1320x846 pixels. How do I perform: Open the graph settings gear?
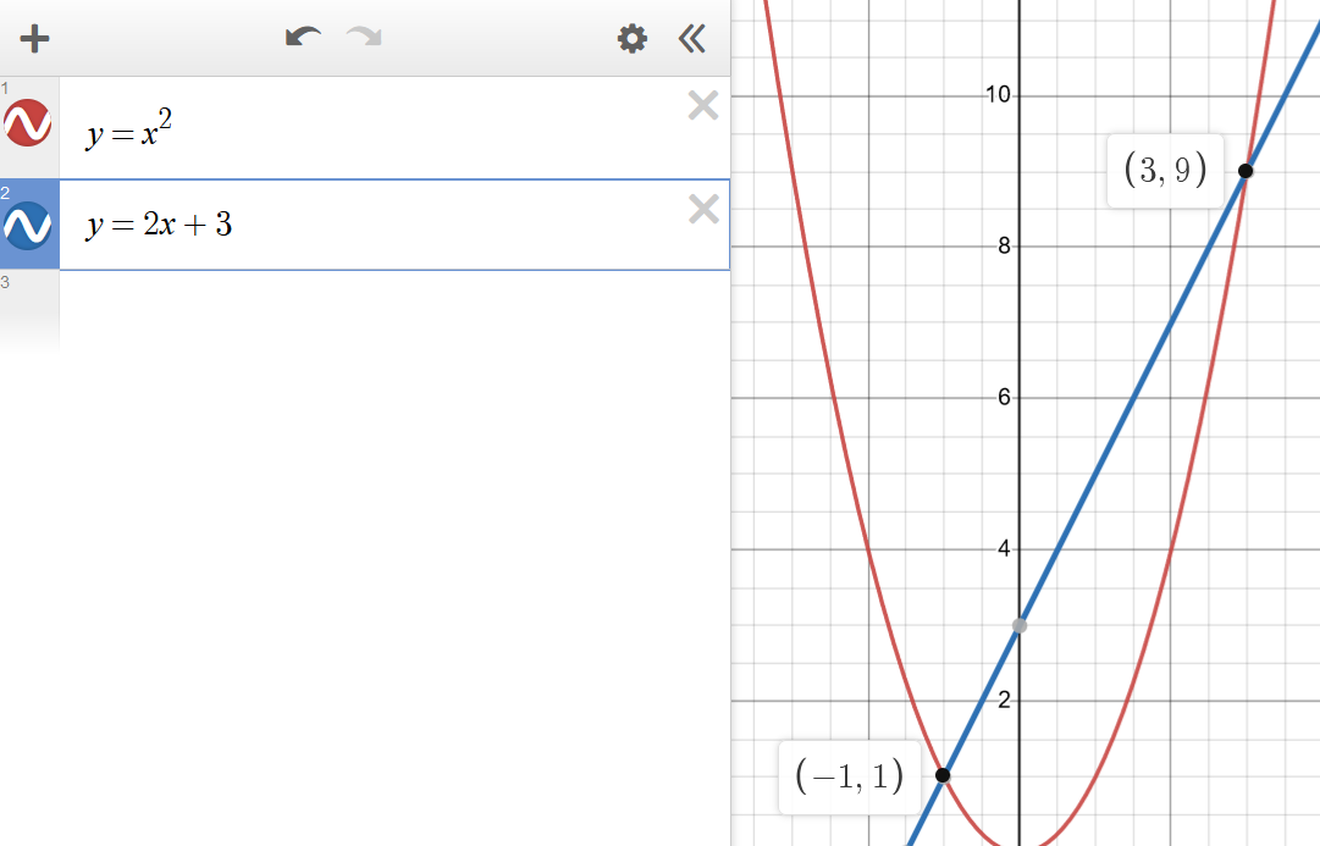[632, 38]
